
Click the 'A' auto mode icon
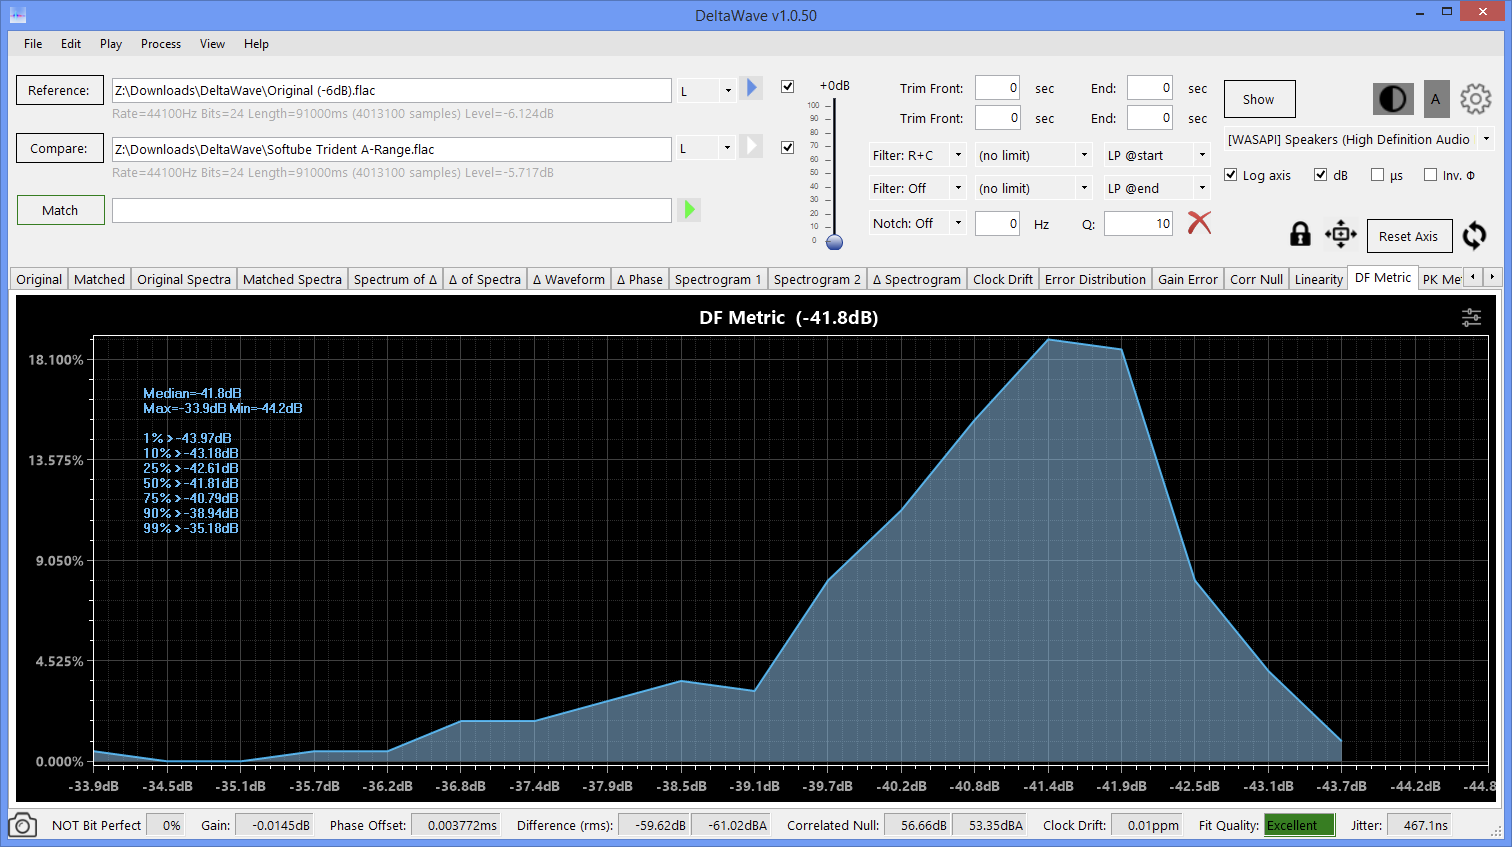[x=1436, y=99]
